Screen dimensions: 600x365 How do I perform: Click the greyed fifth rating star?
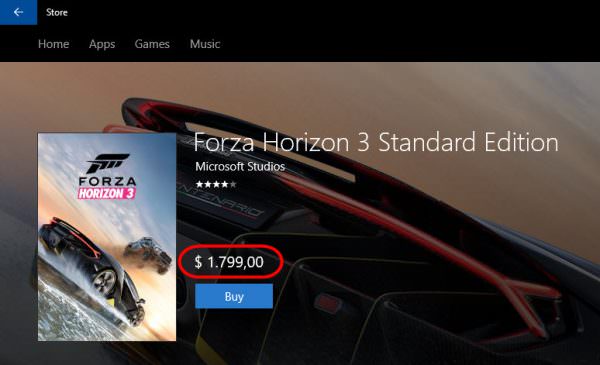pyautogui.click(x=233, y=184)
